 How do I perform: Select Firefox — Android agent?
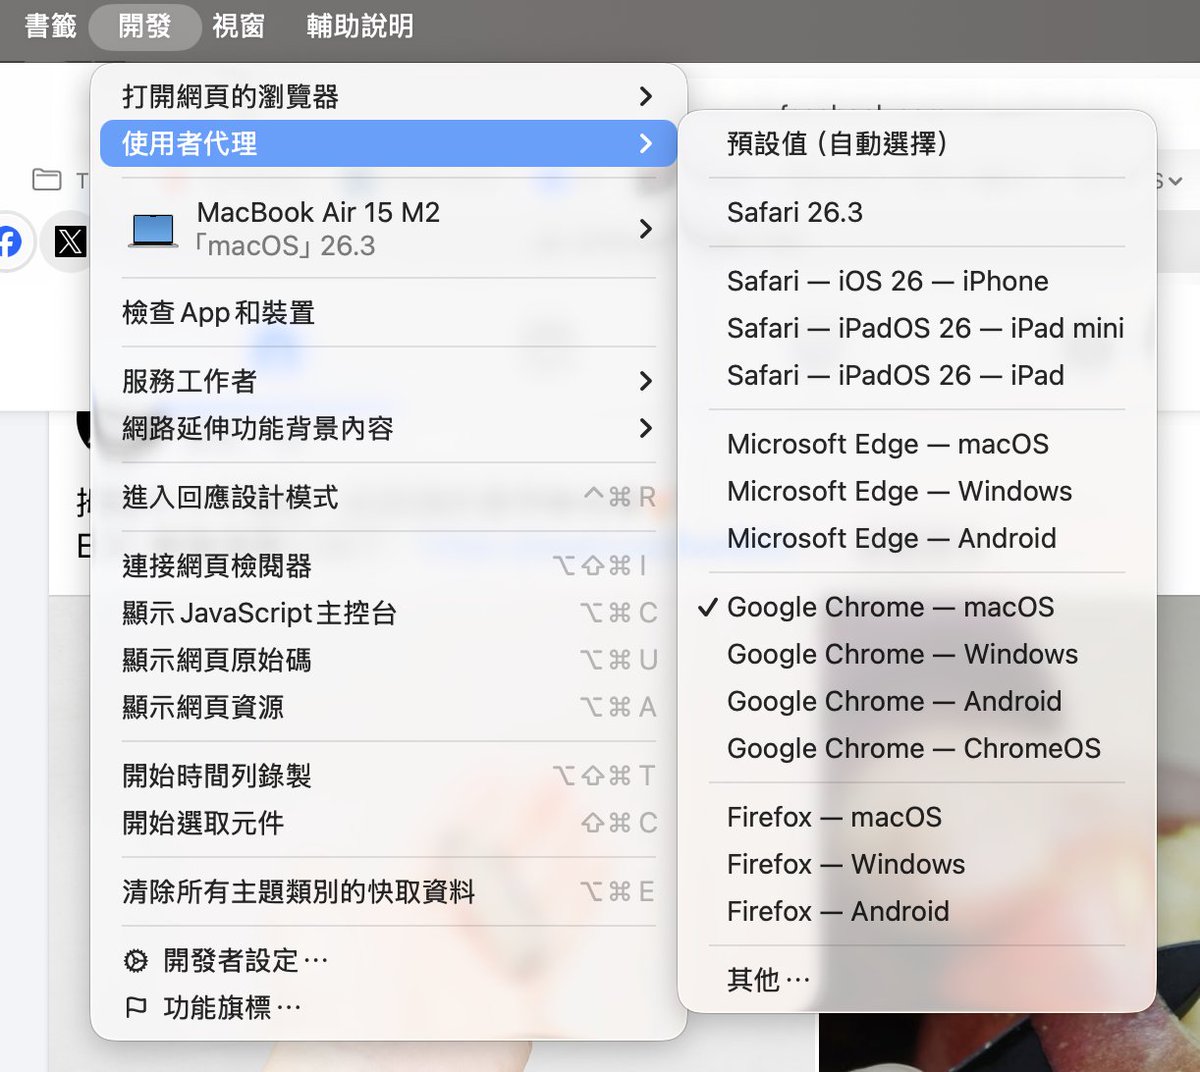pos(916,911)
